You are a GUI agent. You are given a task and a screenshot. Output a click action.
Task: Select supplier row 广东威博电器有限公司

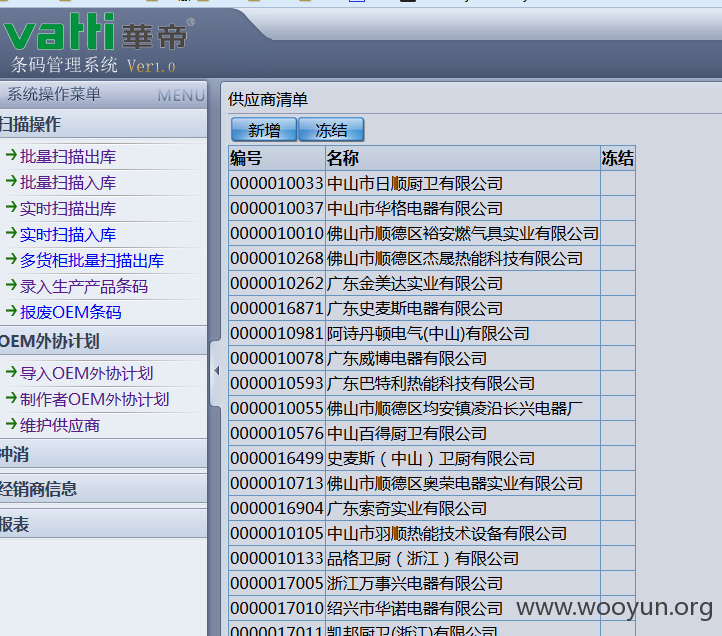(x=432, y=358)
